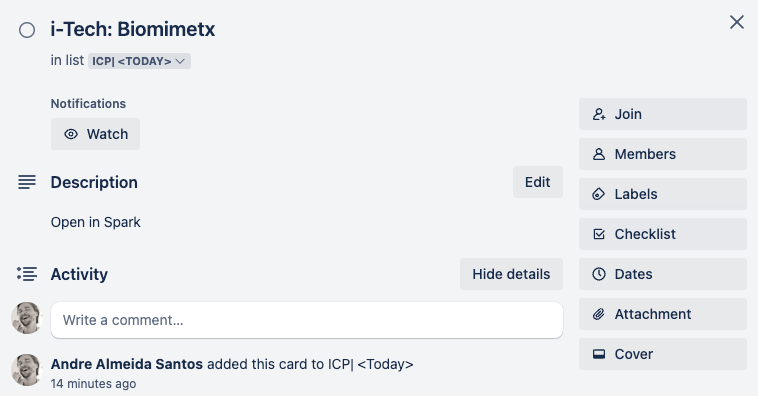This screenshot has height=396, width=758.
Task: Hide activity details
Action: tap(511, 274)
